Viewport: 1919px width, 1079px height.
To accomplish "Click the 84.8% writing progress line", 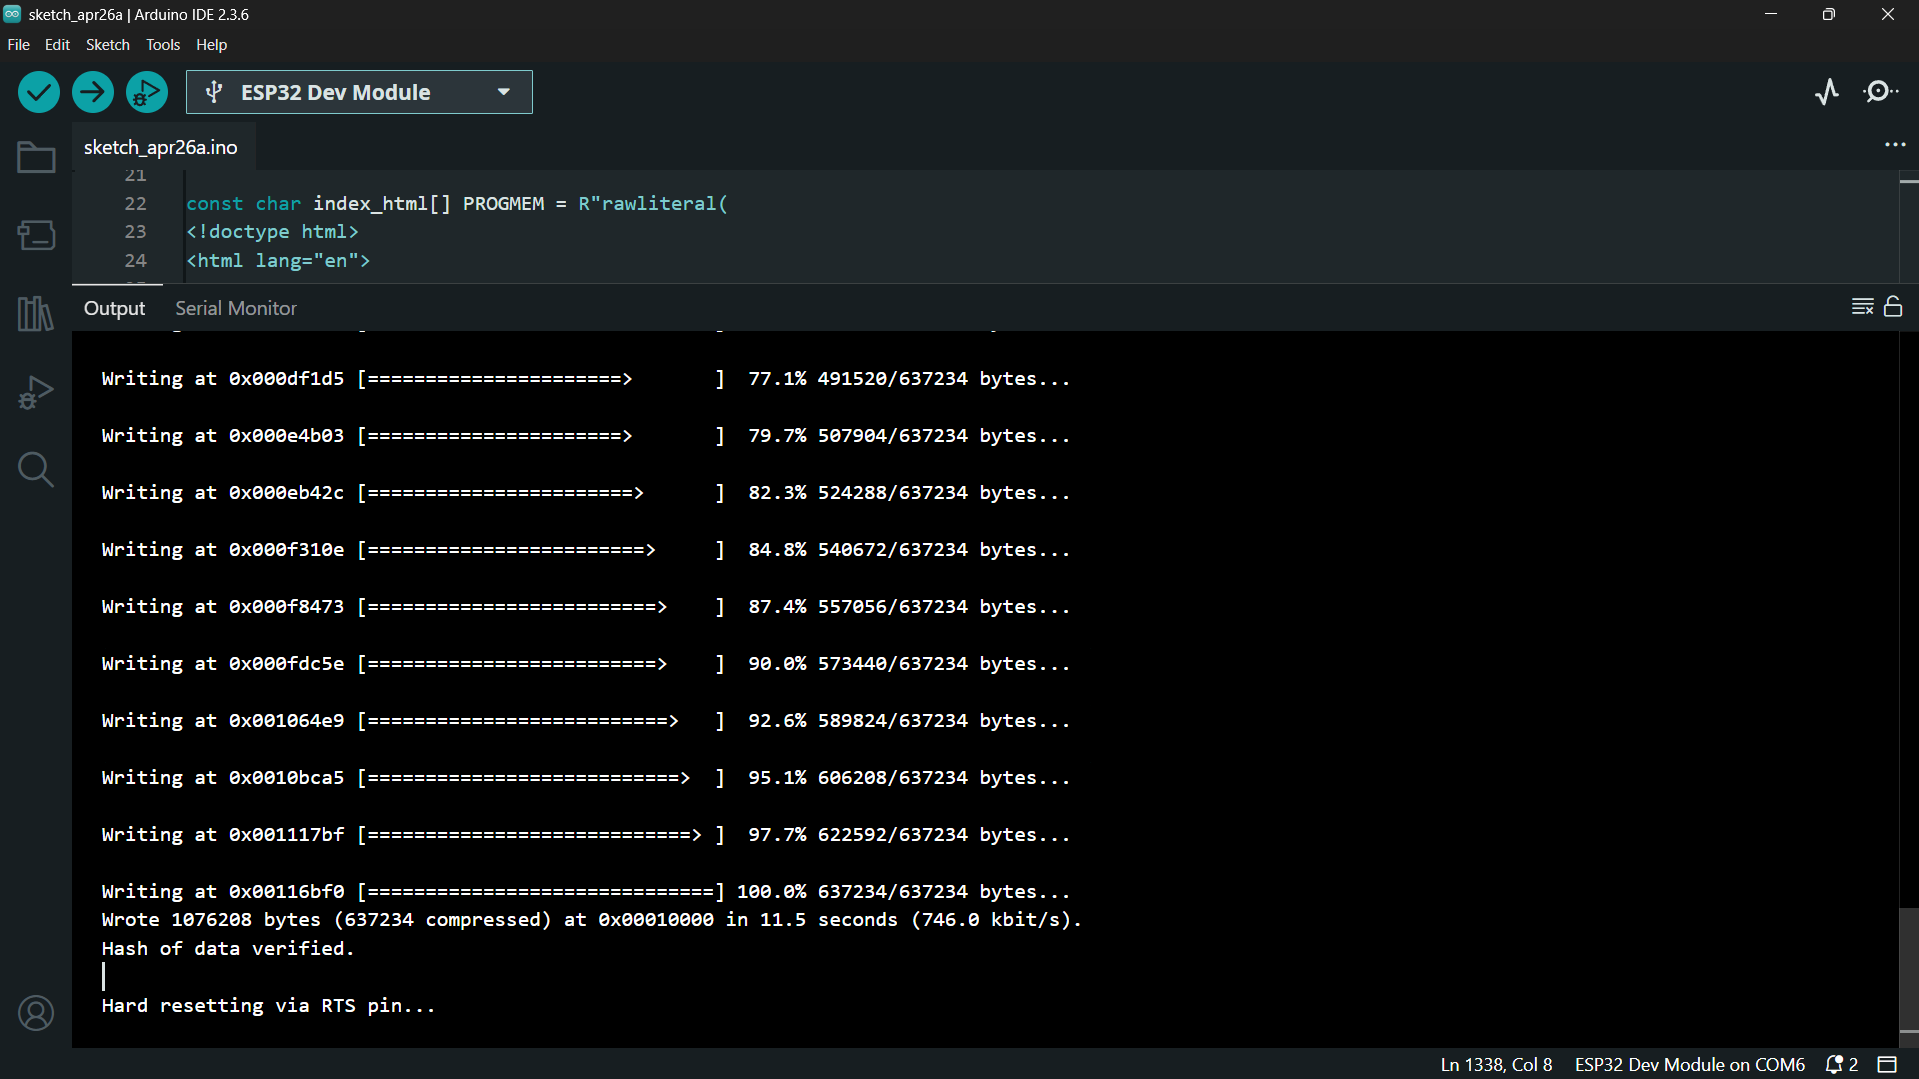I will point(585,549).
